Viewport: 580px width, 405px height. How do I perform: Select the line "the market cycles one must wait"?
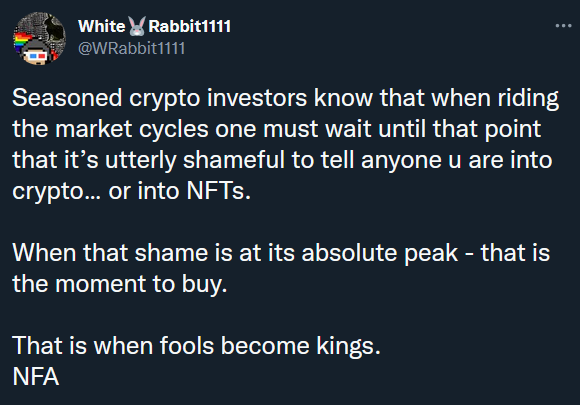(277, 129)
